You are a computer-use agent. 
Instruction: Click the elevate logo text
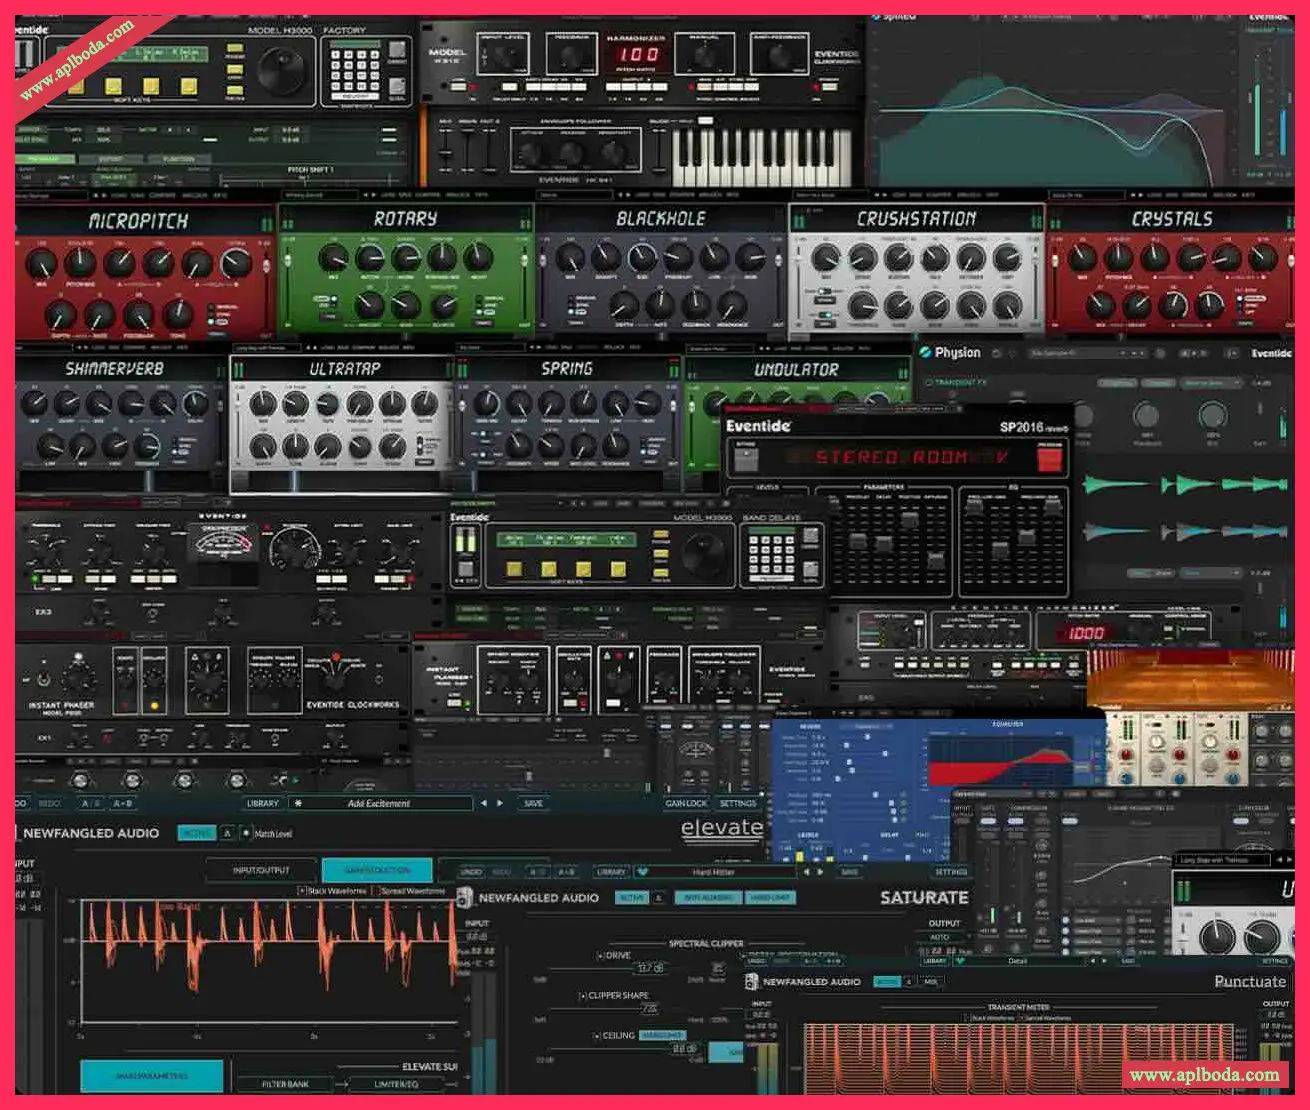[722, 828]
